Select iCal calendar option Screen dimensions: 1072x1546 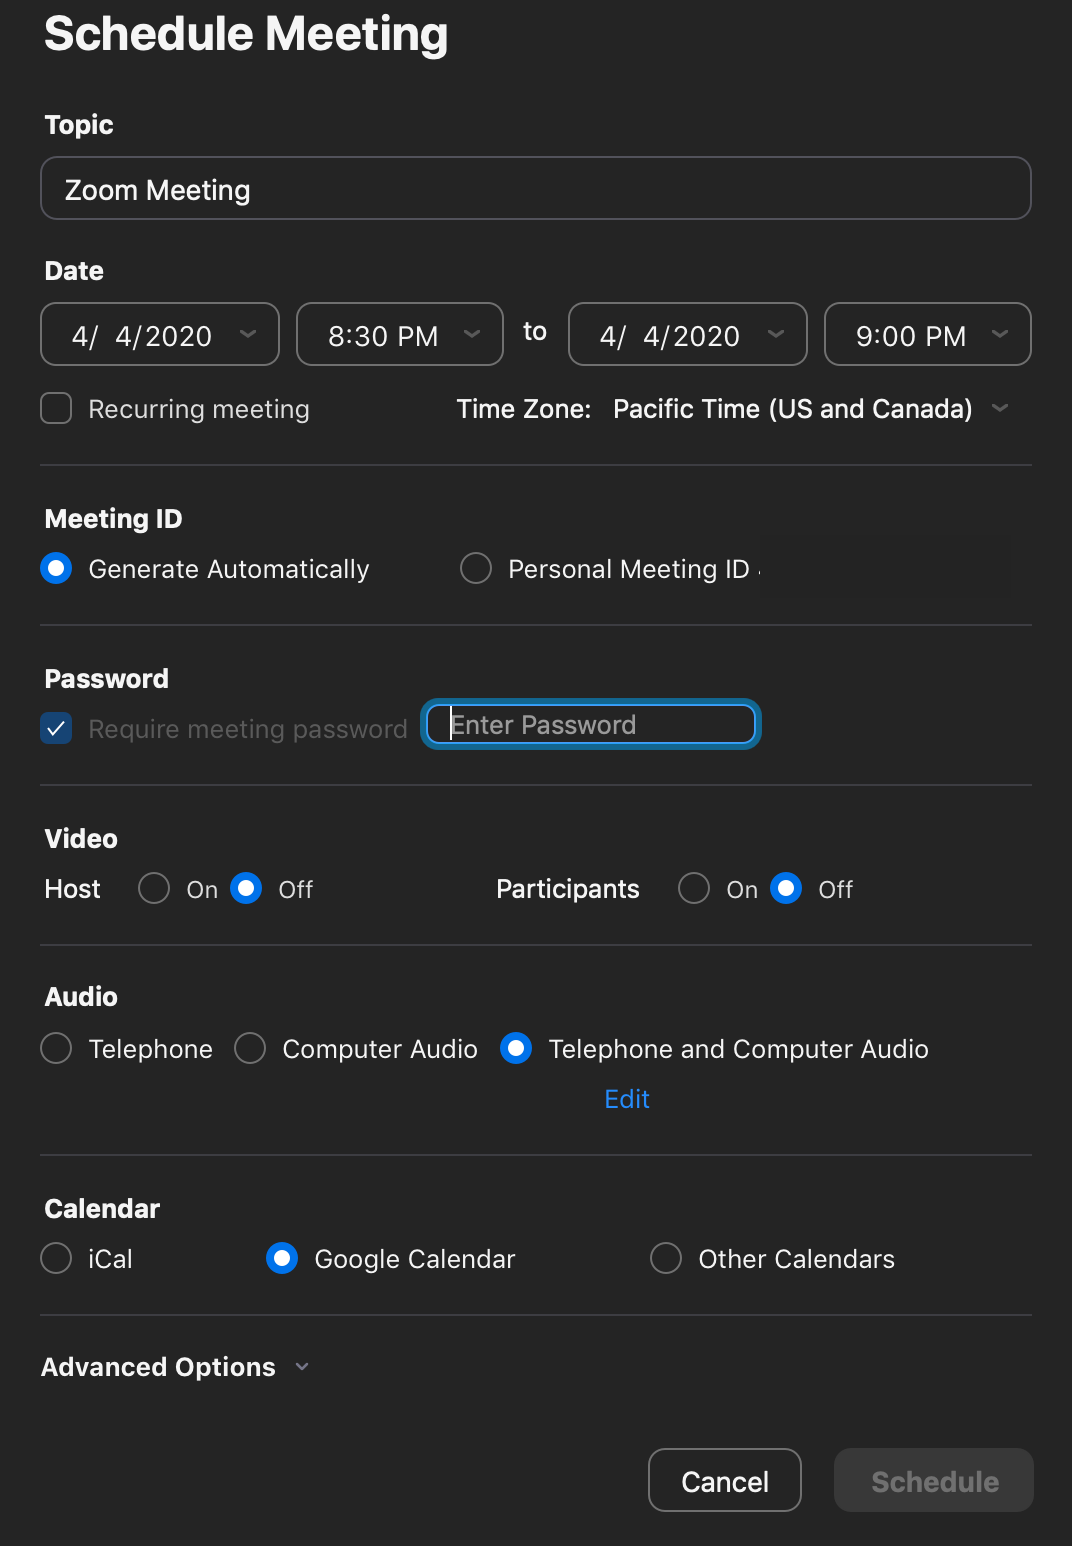pos(56,1259)
